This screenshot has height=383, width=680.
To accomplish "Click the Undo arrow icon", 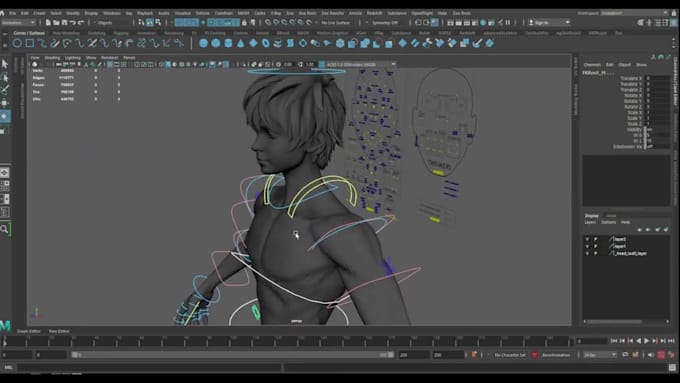I will pos(72,22).
